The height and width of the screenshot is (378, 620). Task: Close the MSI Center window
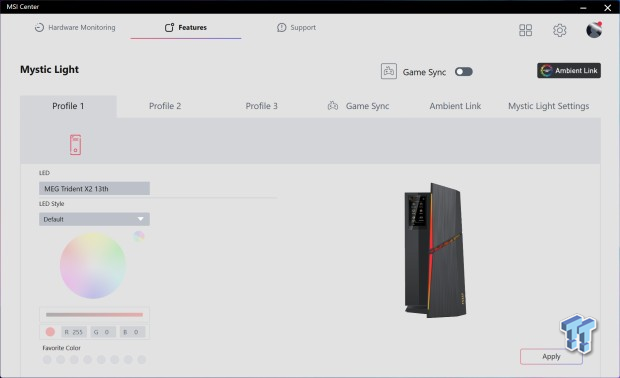[x=608, y=8]
